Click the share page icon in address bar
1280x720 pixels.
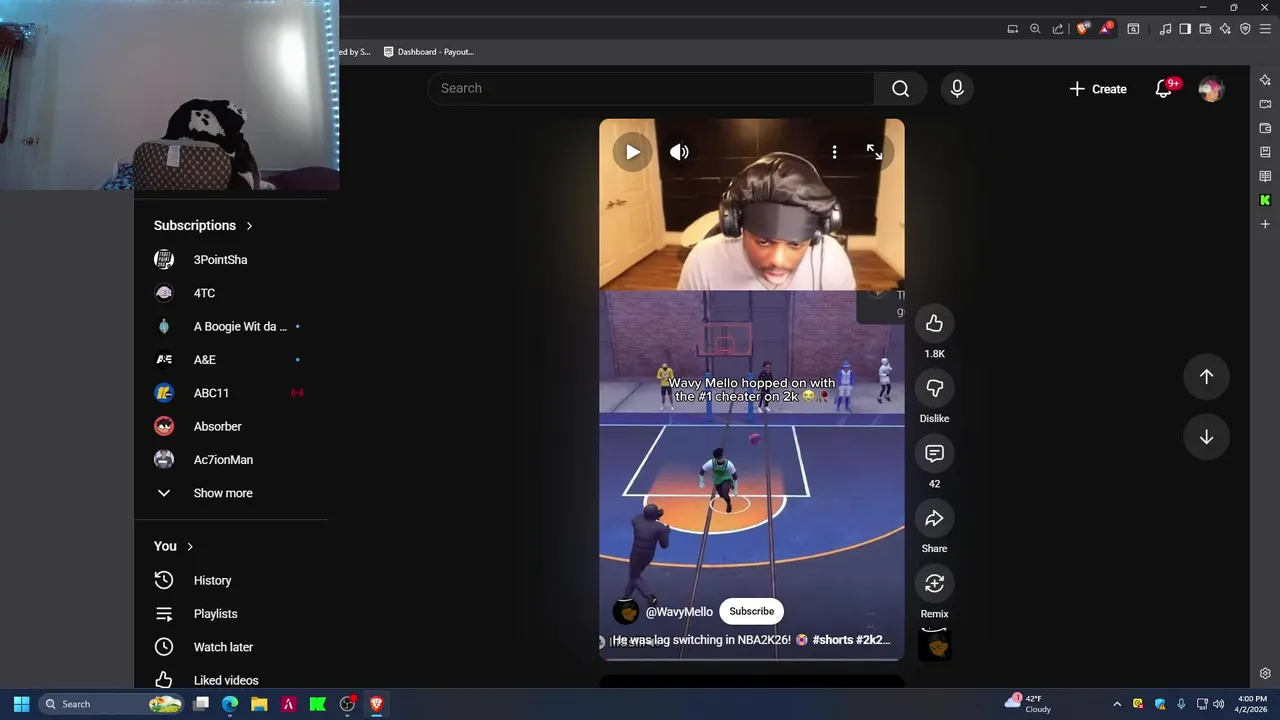click(x=1058, y=29)
